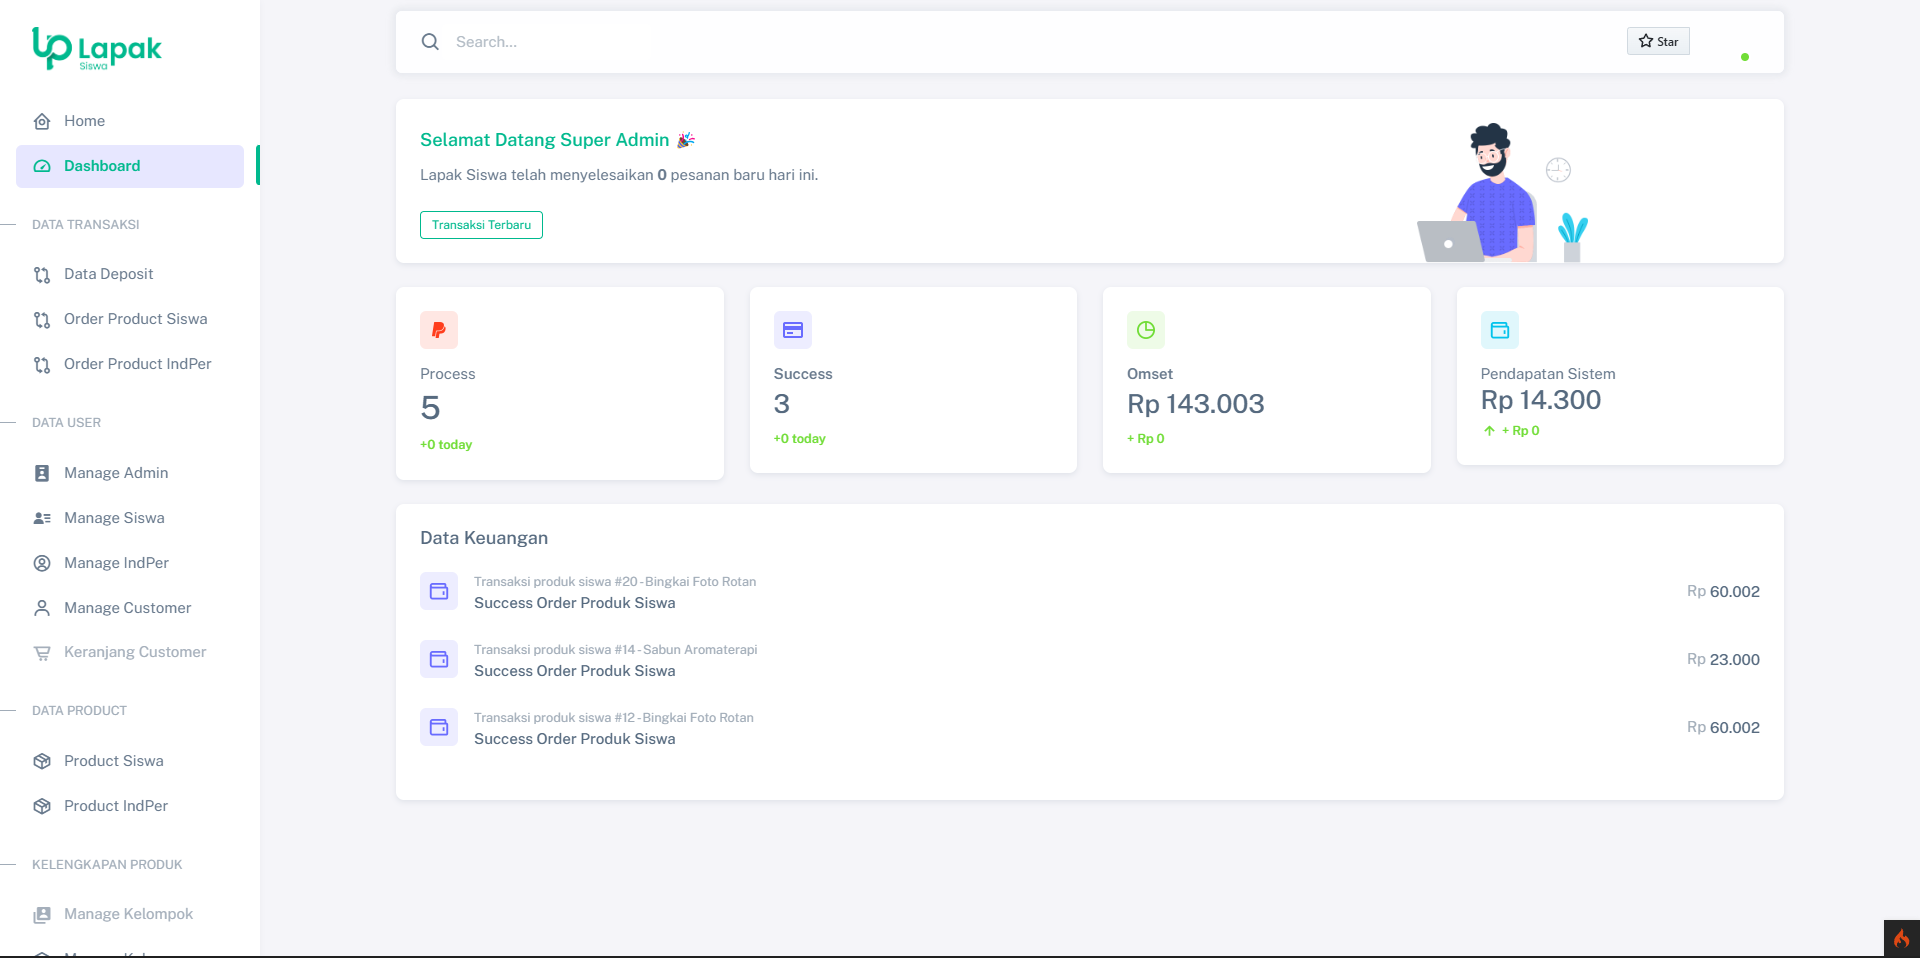Click the green online status dot
Screen dimensions: 1920x958
click(x=1745, y=57)
